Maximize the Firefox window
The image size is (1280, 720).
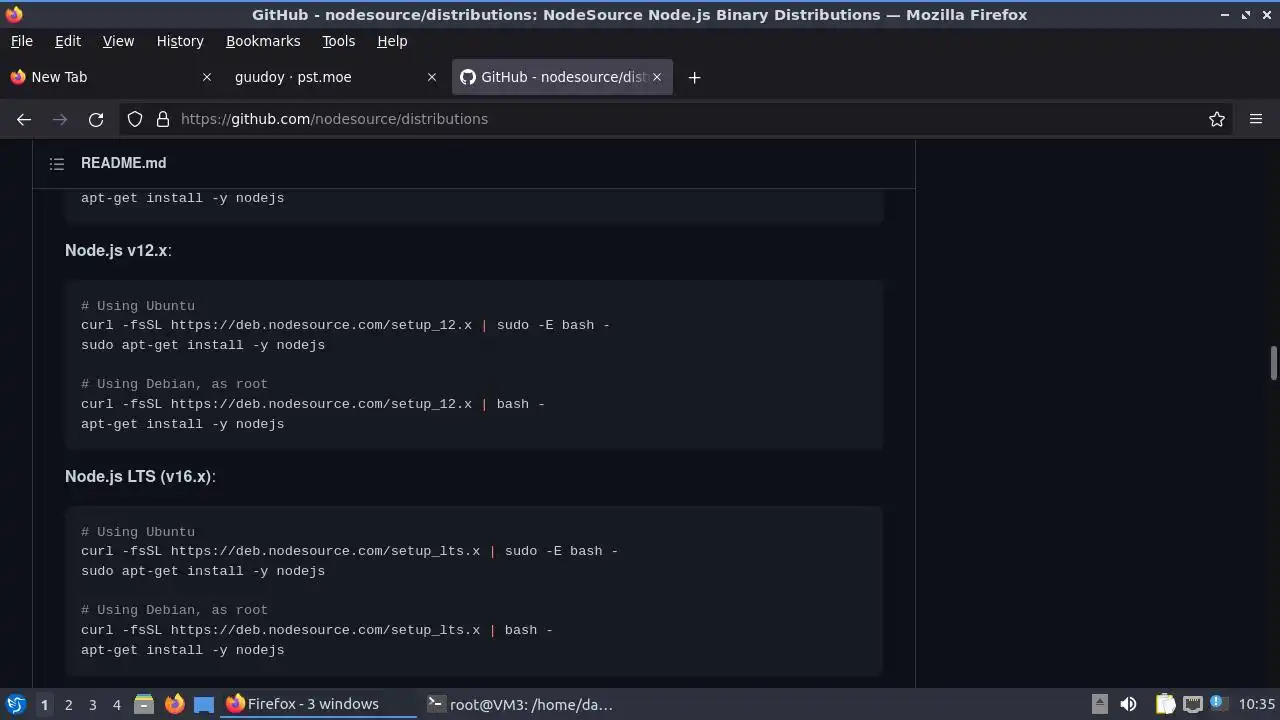(1246, 15)
